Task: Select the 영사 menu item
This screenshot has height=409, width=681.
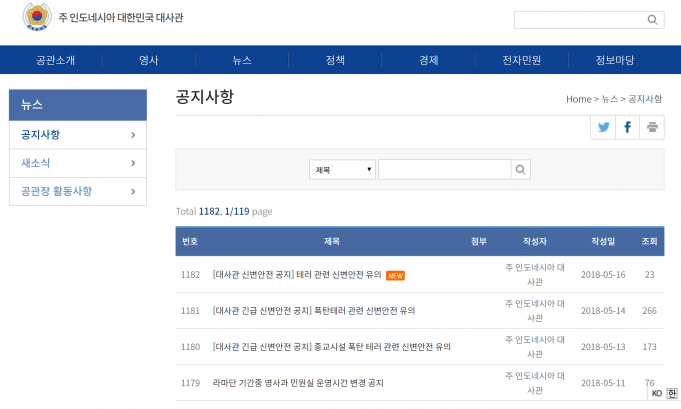Action: click(149, 60)
